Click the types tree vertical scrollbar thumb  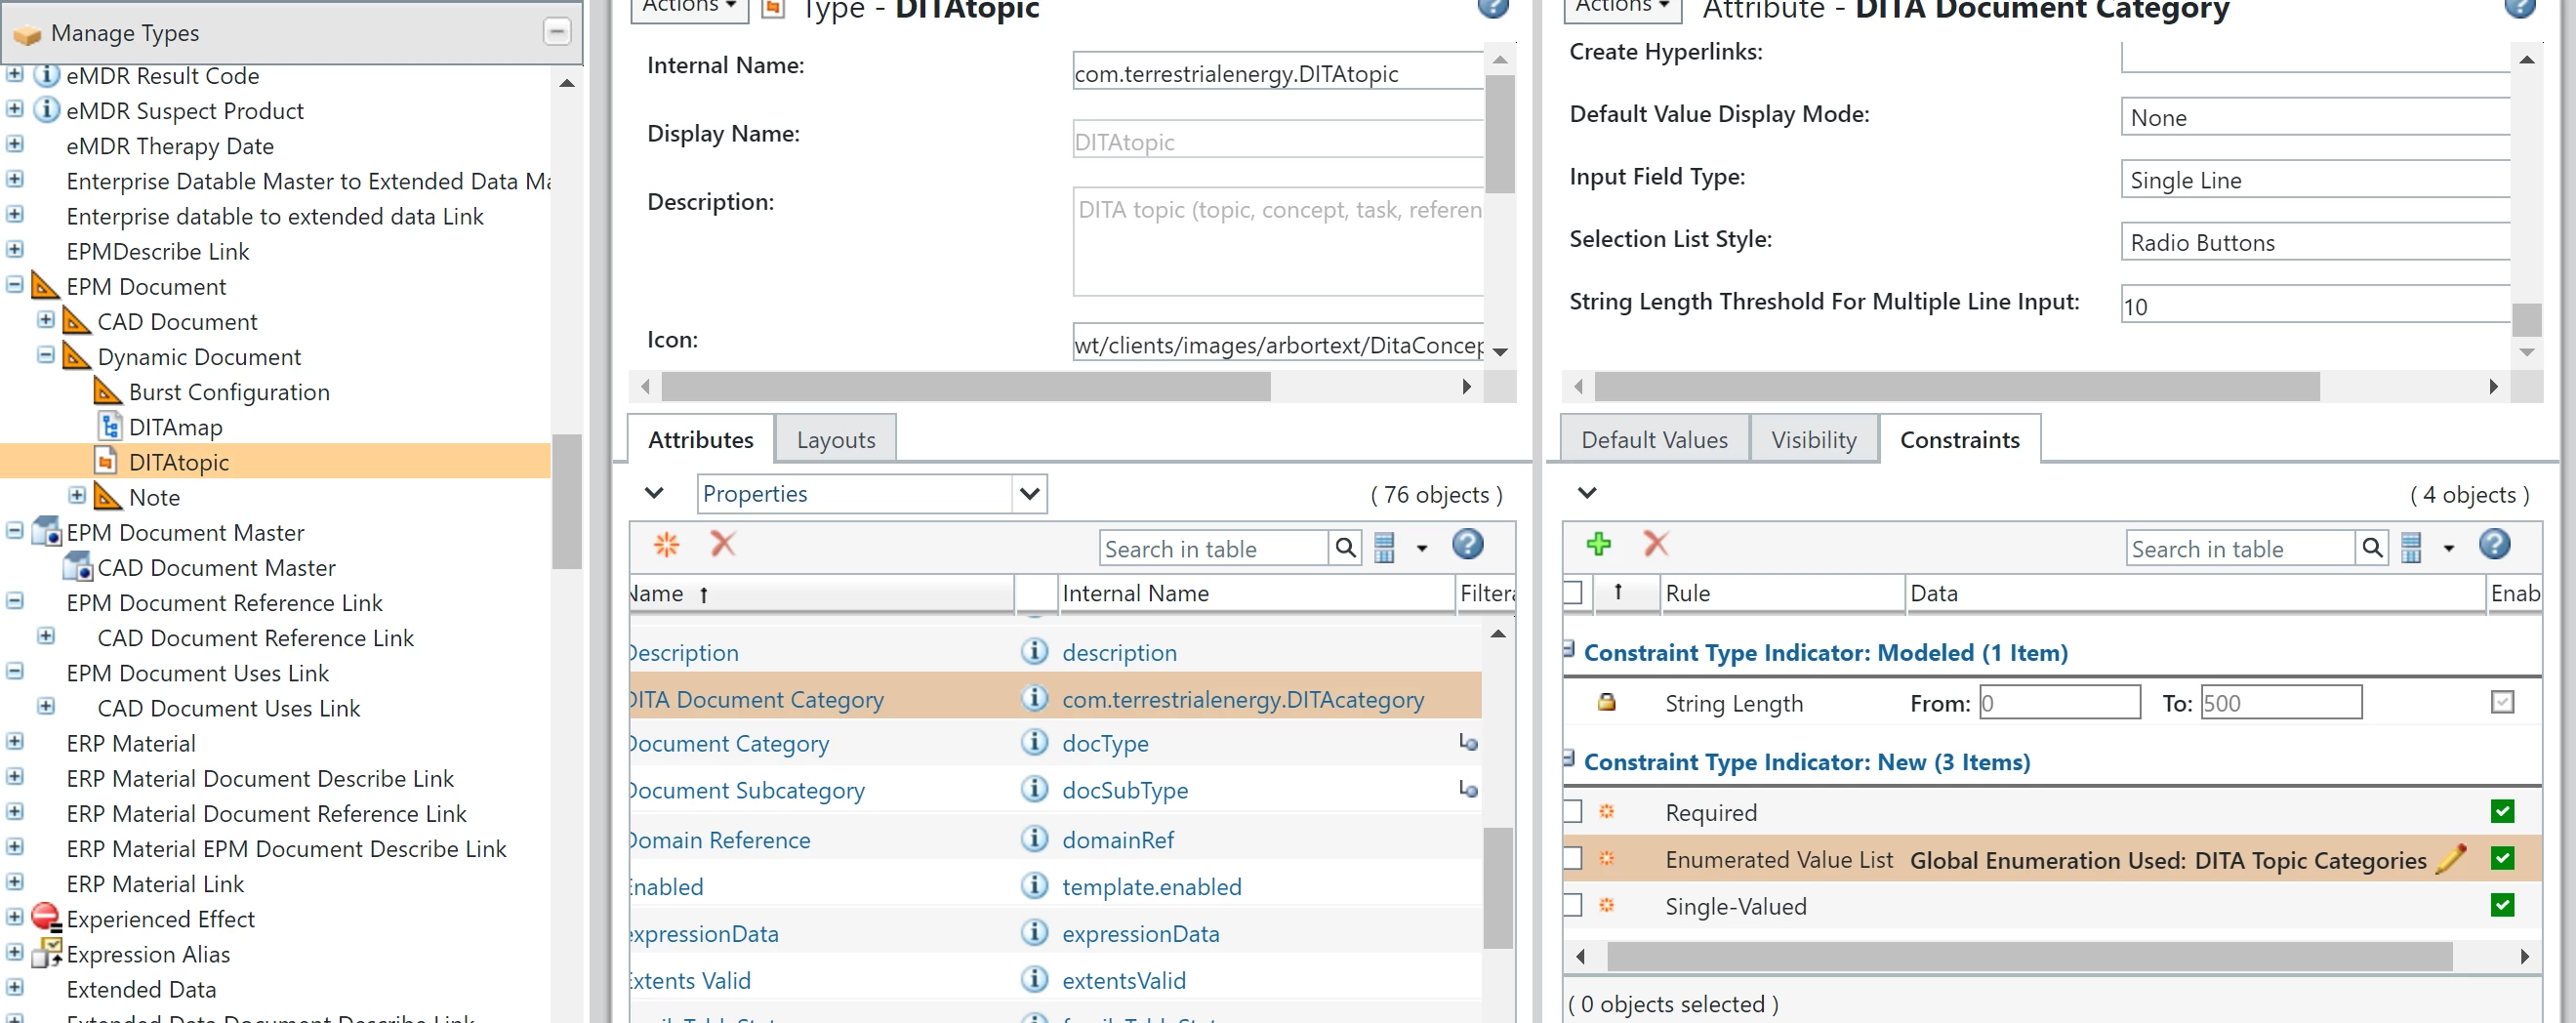coord(567,501)
